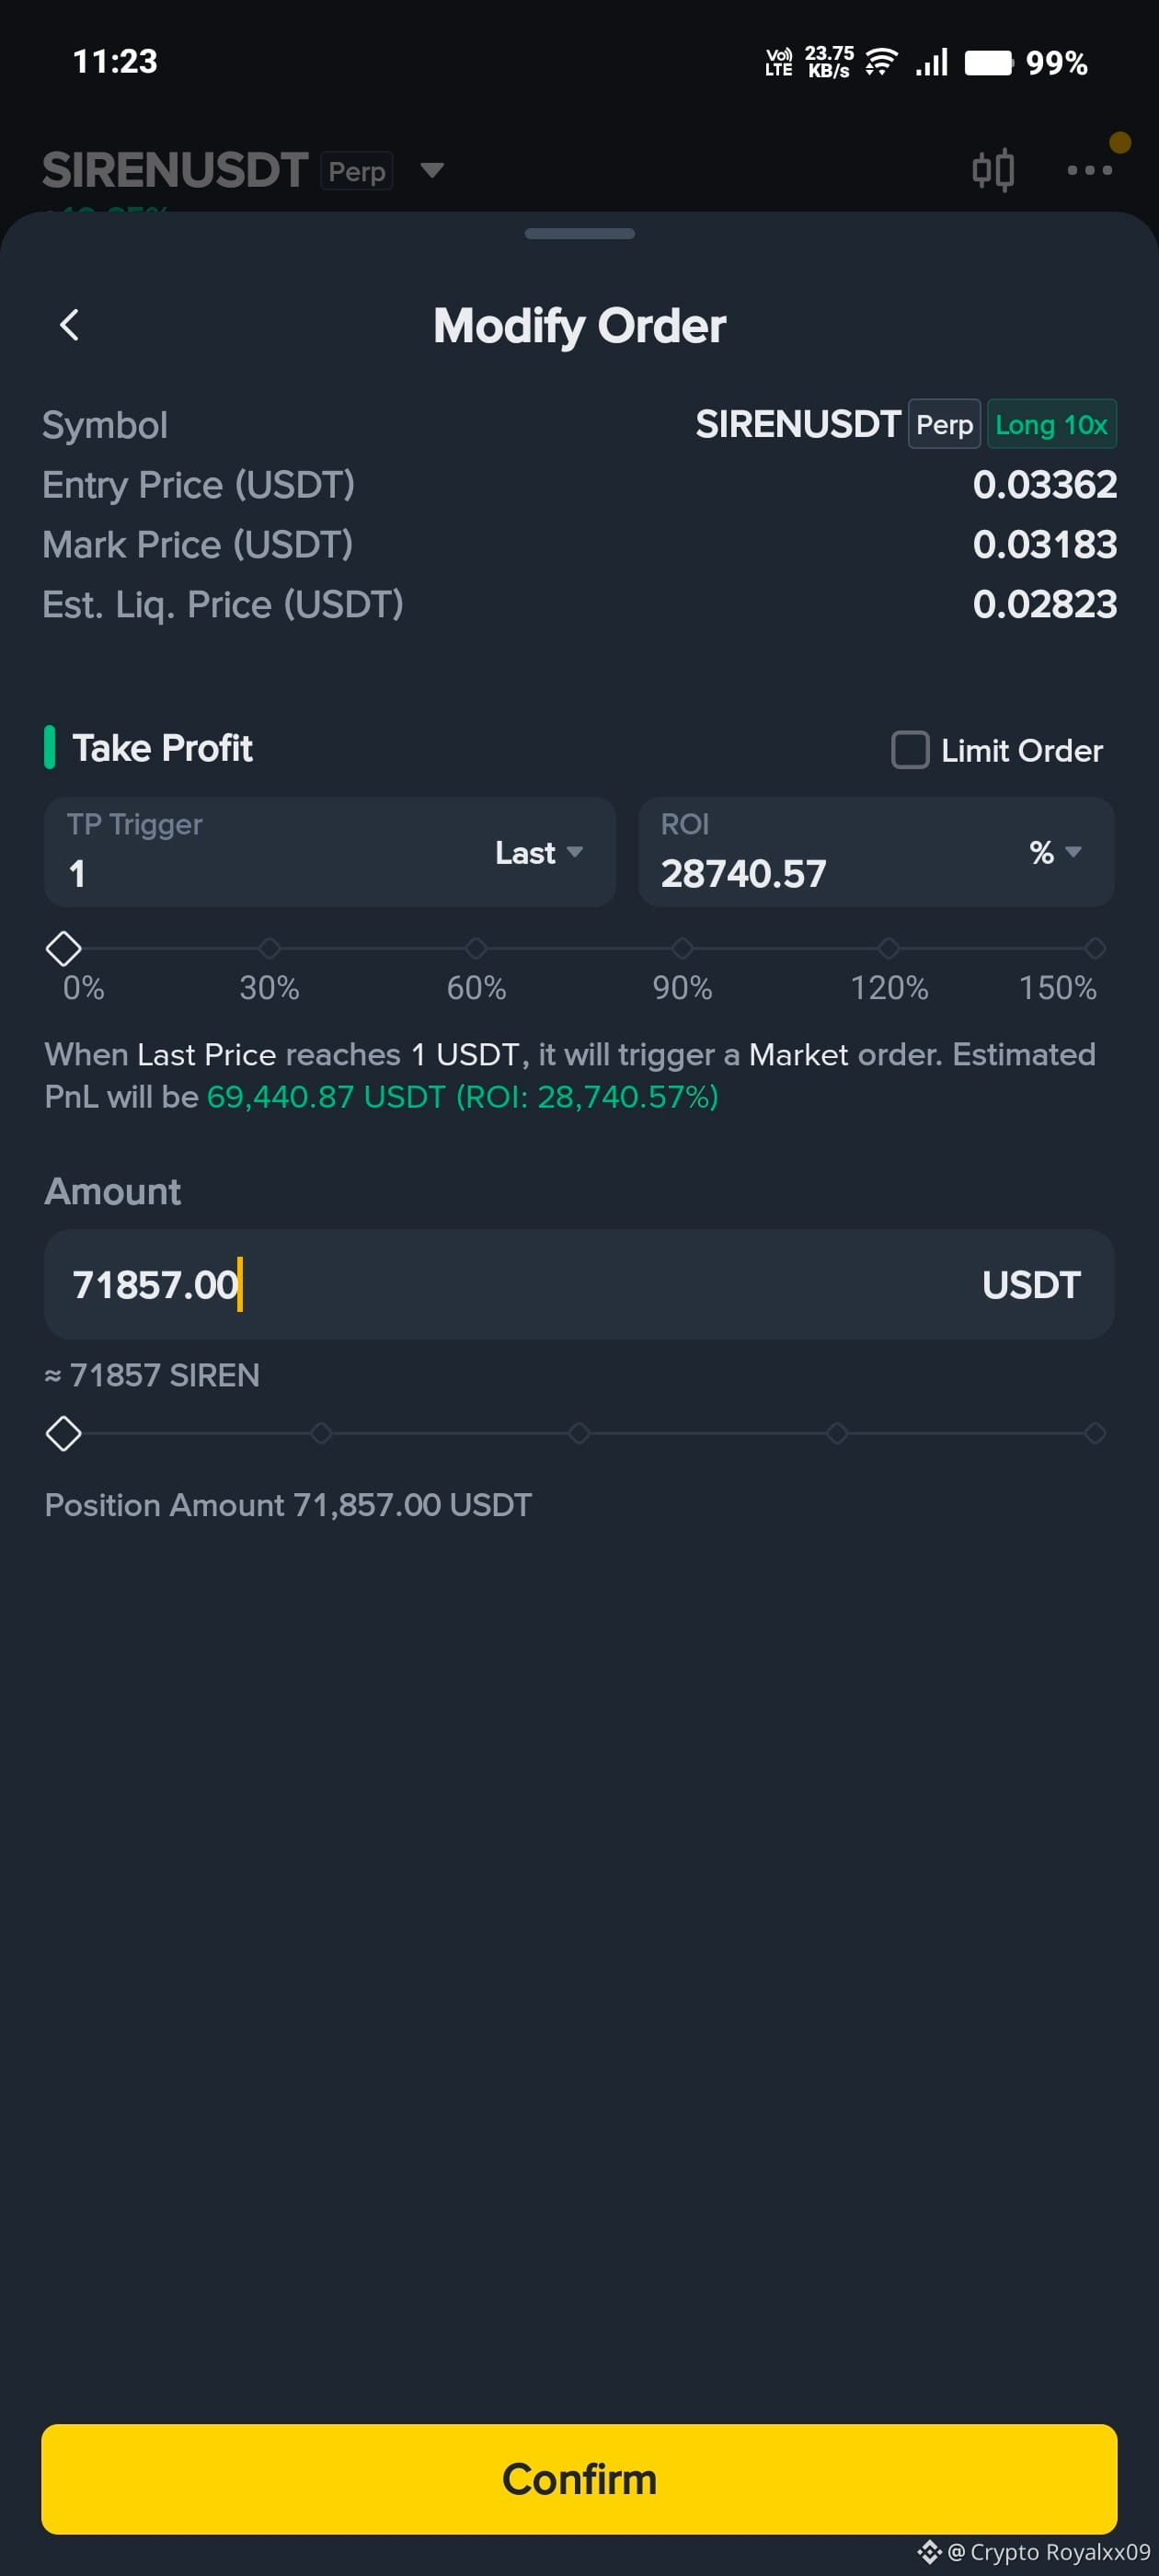Open the ROI percent unit dropdown

(x=1055, y=852)
